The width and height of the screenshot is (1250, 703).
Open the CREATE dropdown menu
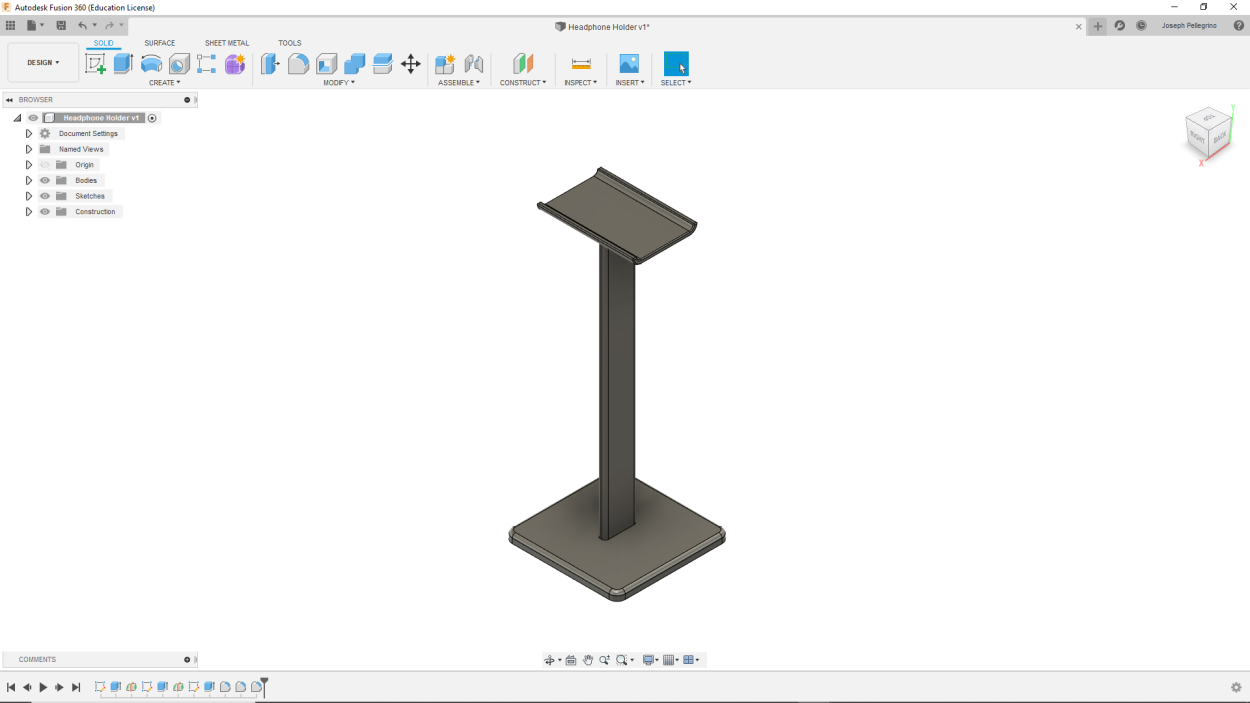[165, 83]
